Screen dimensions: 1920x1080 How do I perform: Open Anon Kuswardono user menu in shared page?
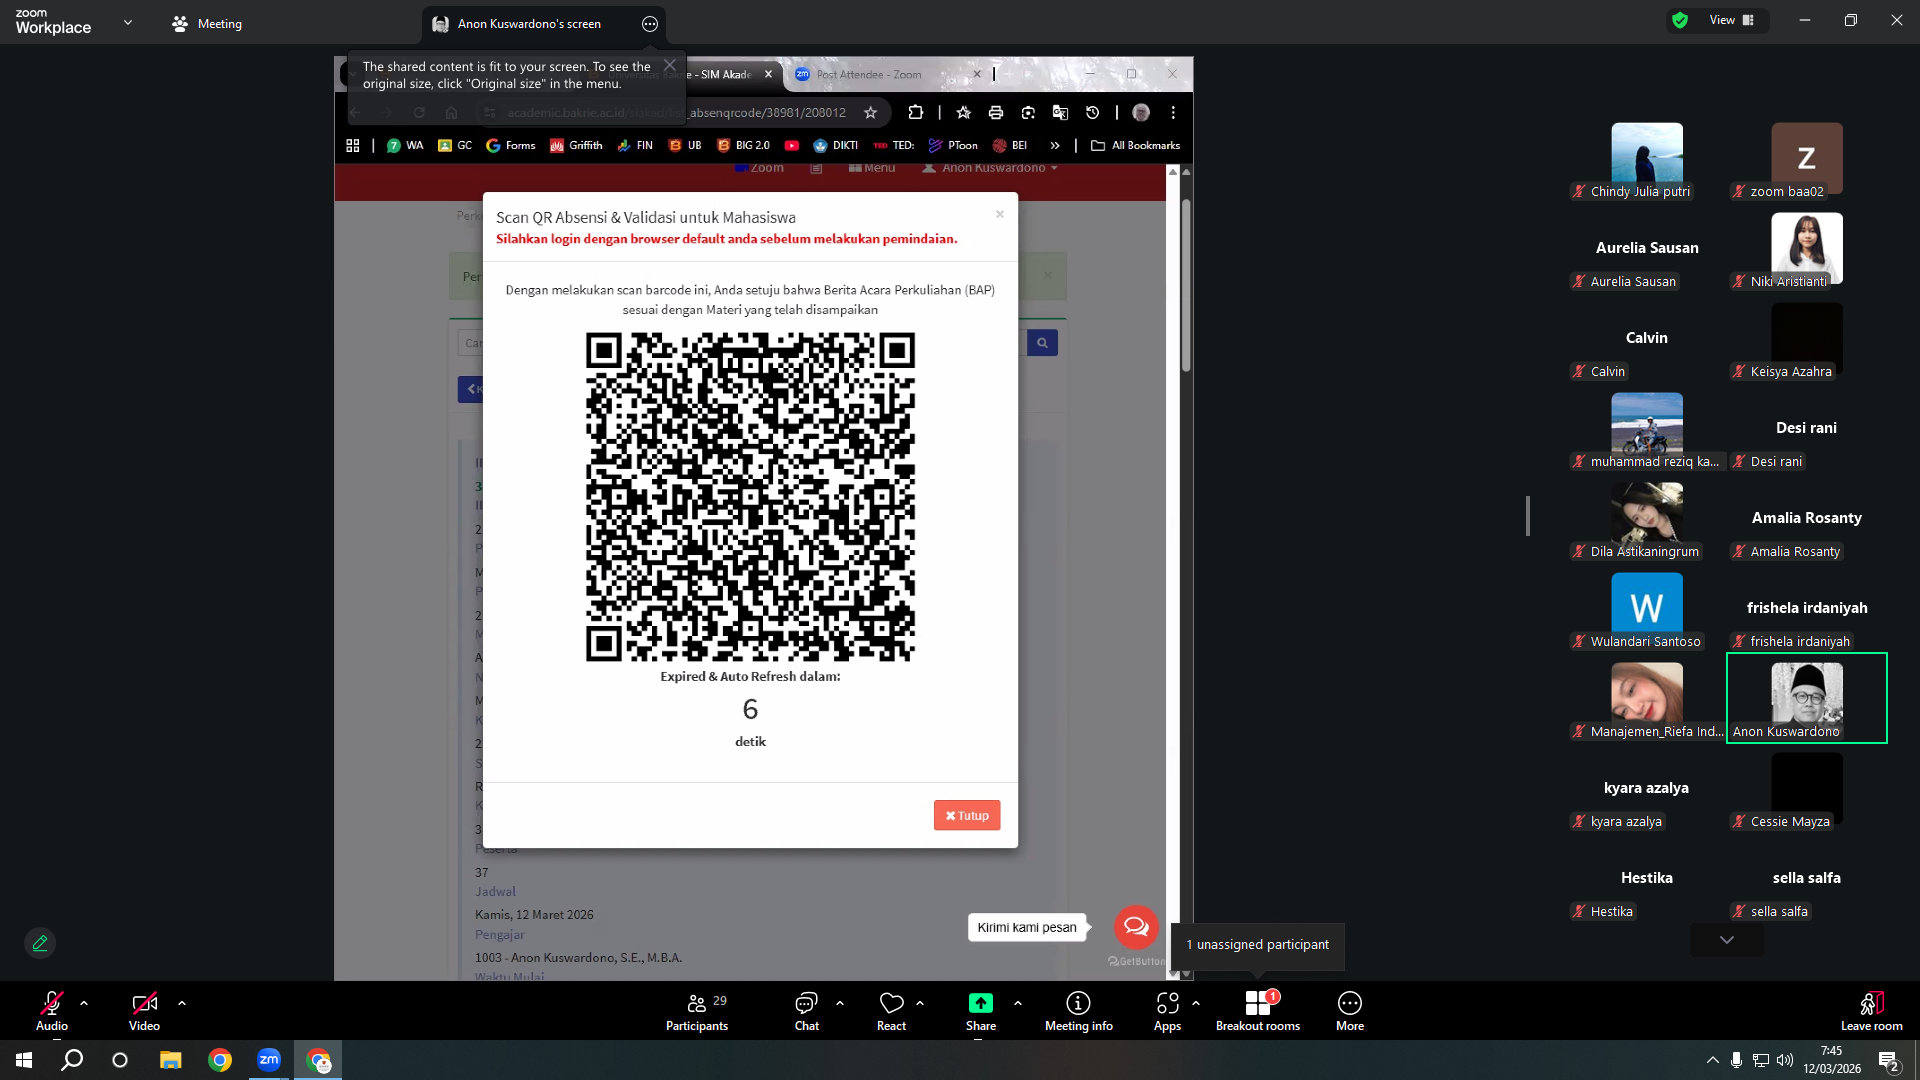tap(990, 168)
